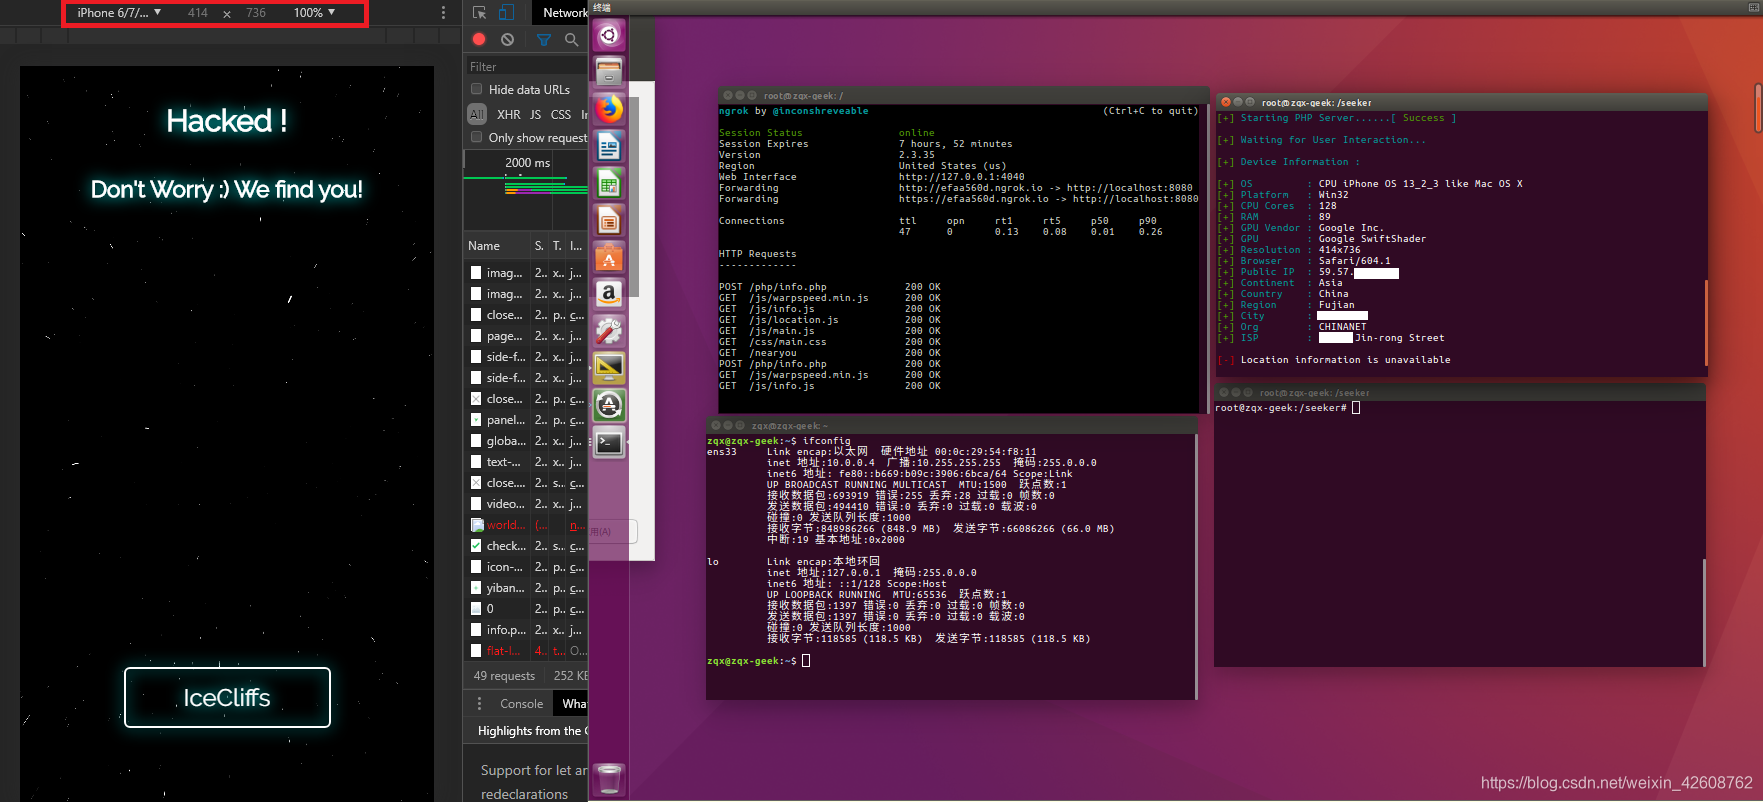Viewport: 1763px width, 802px height.
Task: Click the zqx@zqx-geek terminal prompt
Action: (x=758, y=661)
